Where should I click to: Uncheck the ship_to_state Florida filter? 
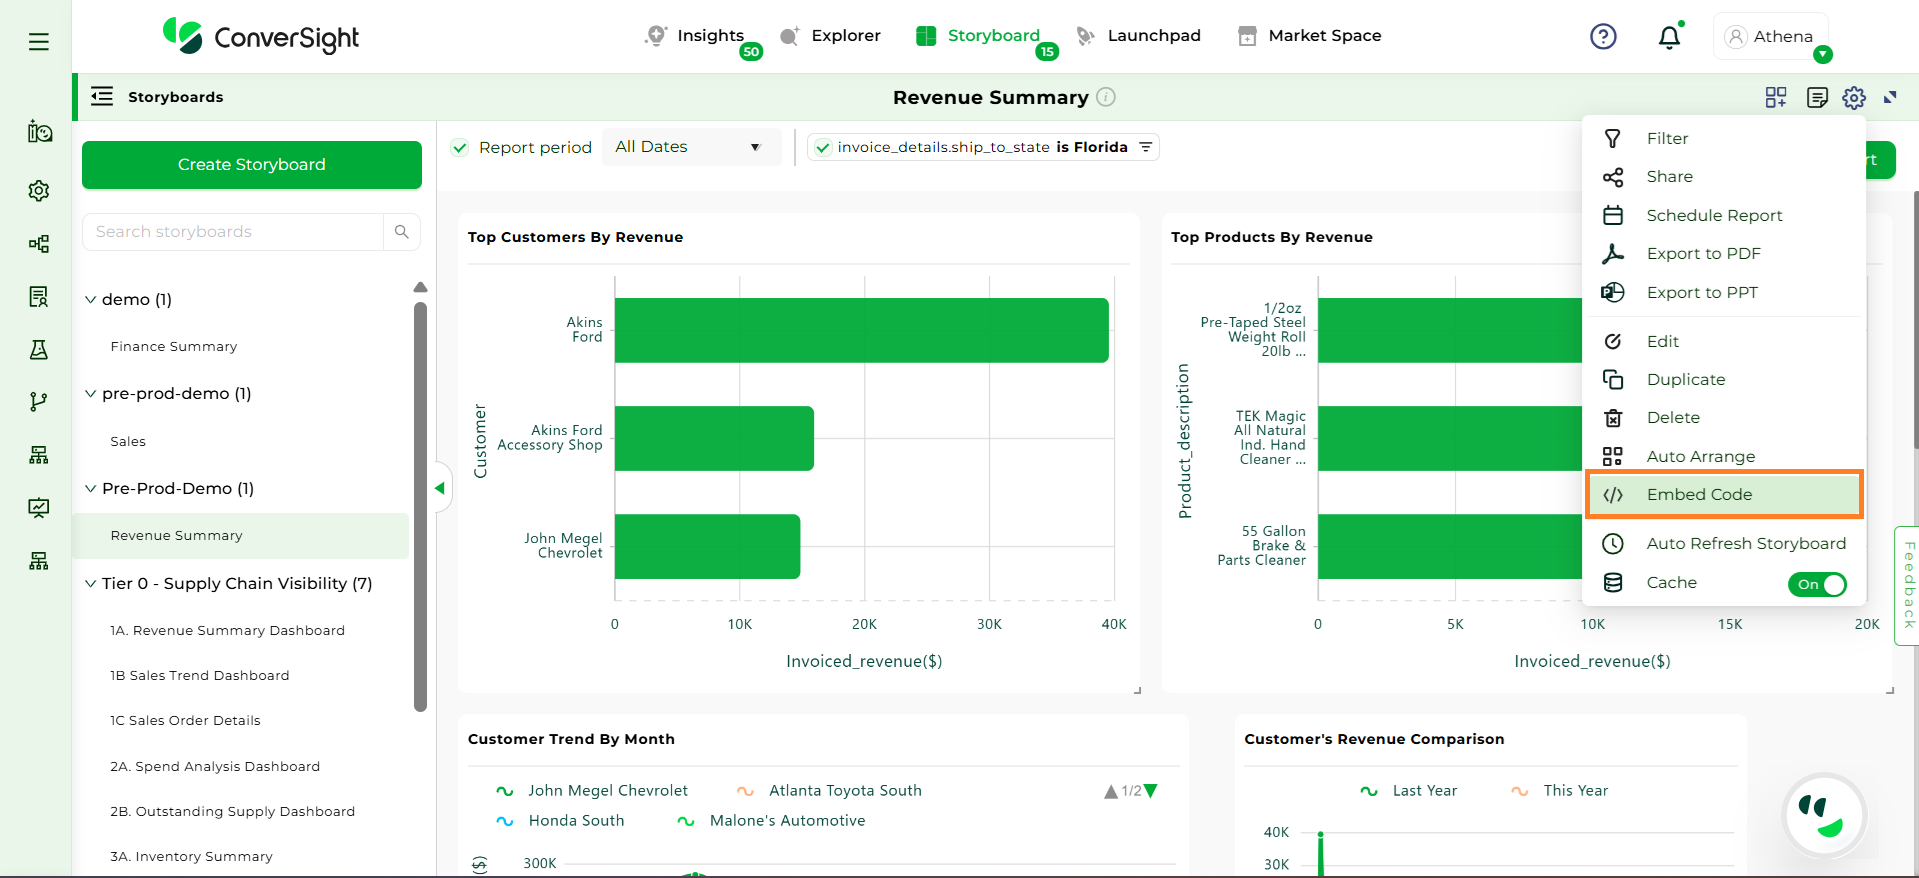point(822,148)
